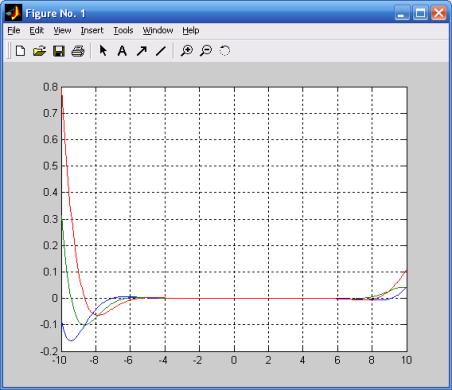Open the Help menu
The height and width of the screenshot is (390, 452).
[191, 31]
